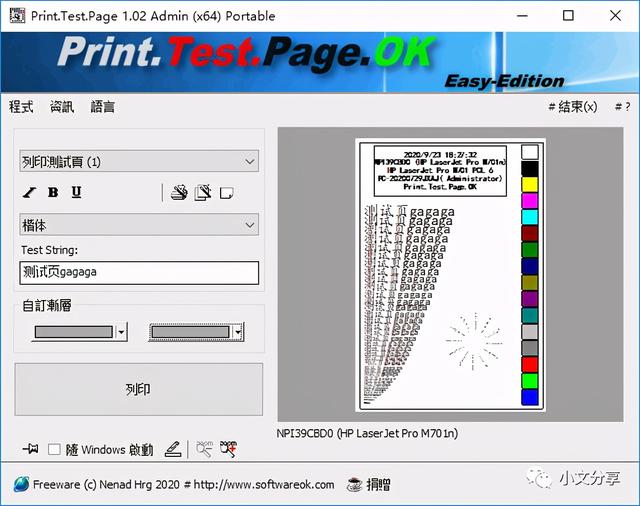Click the tools icon with red plus
The height and width of the screenshot is (506, 640).
[228, 449]
